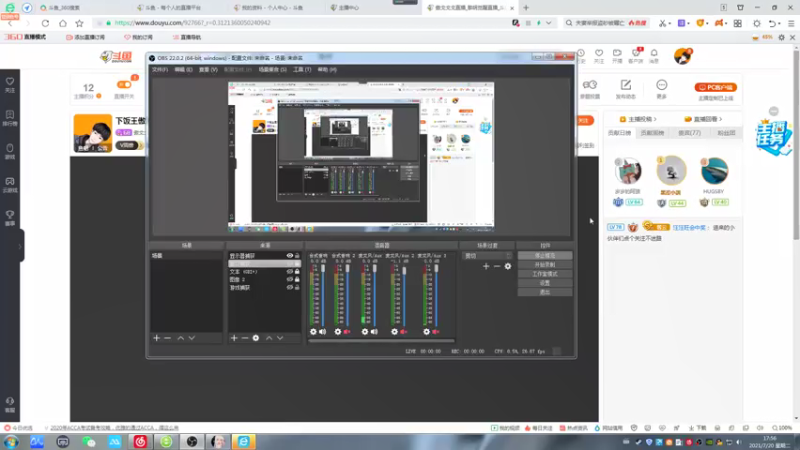Bookmark the page with the star icon
The width and height of the screenshot is (800, 450).
pos(80,23)
